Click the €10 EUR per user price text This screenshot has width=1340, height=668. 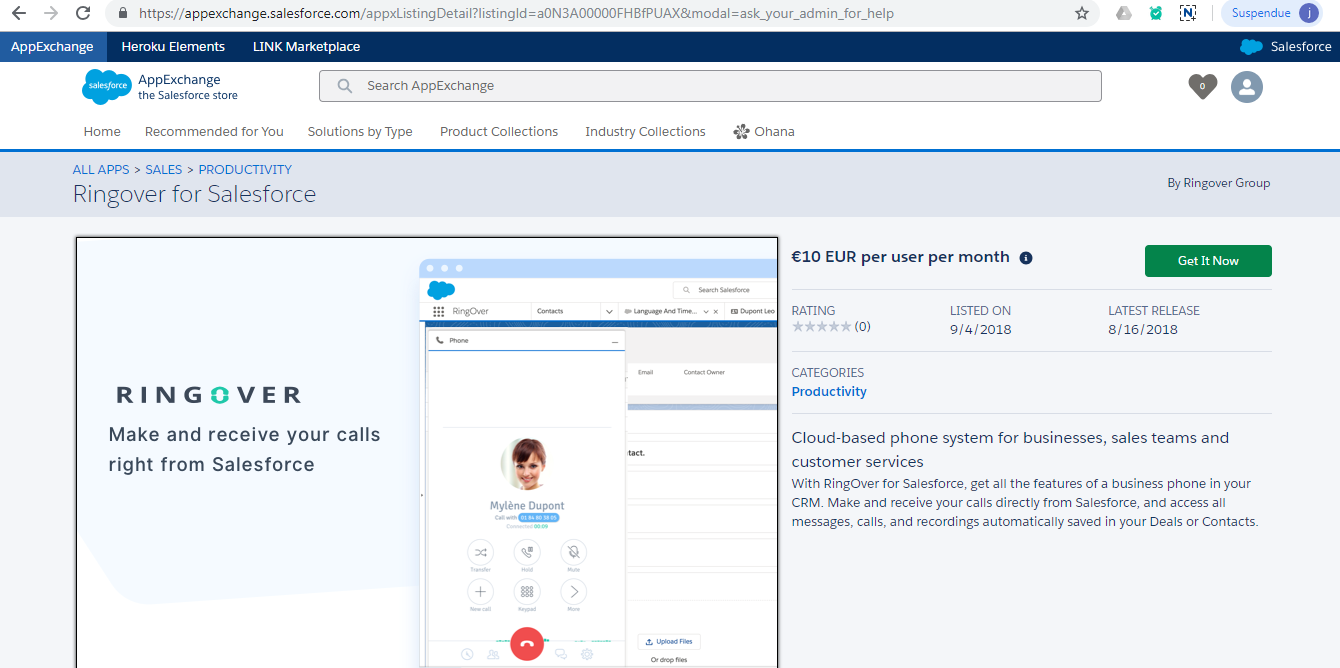coord(900,257)
